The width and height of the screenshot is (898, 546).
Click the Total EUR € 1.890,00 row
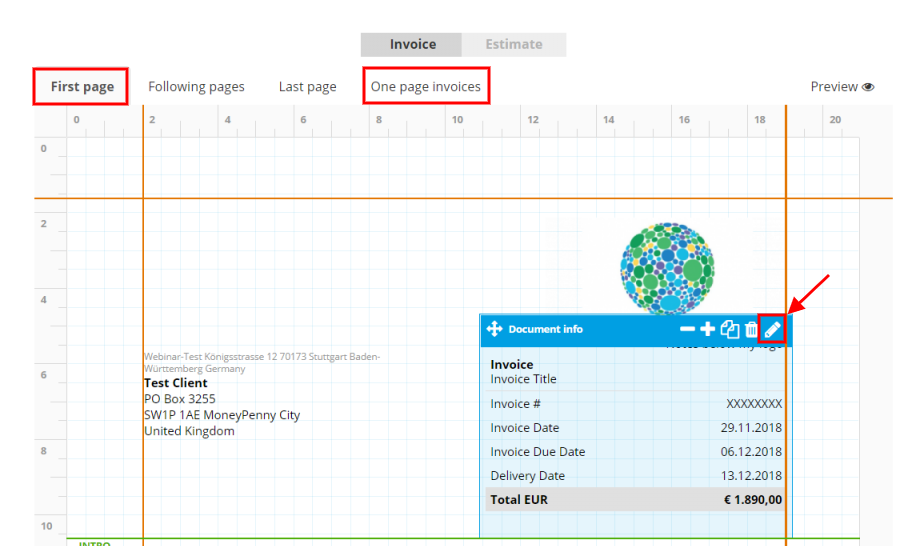[636, 499]
